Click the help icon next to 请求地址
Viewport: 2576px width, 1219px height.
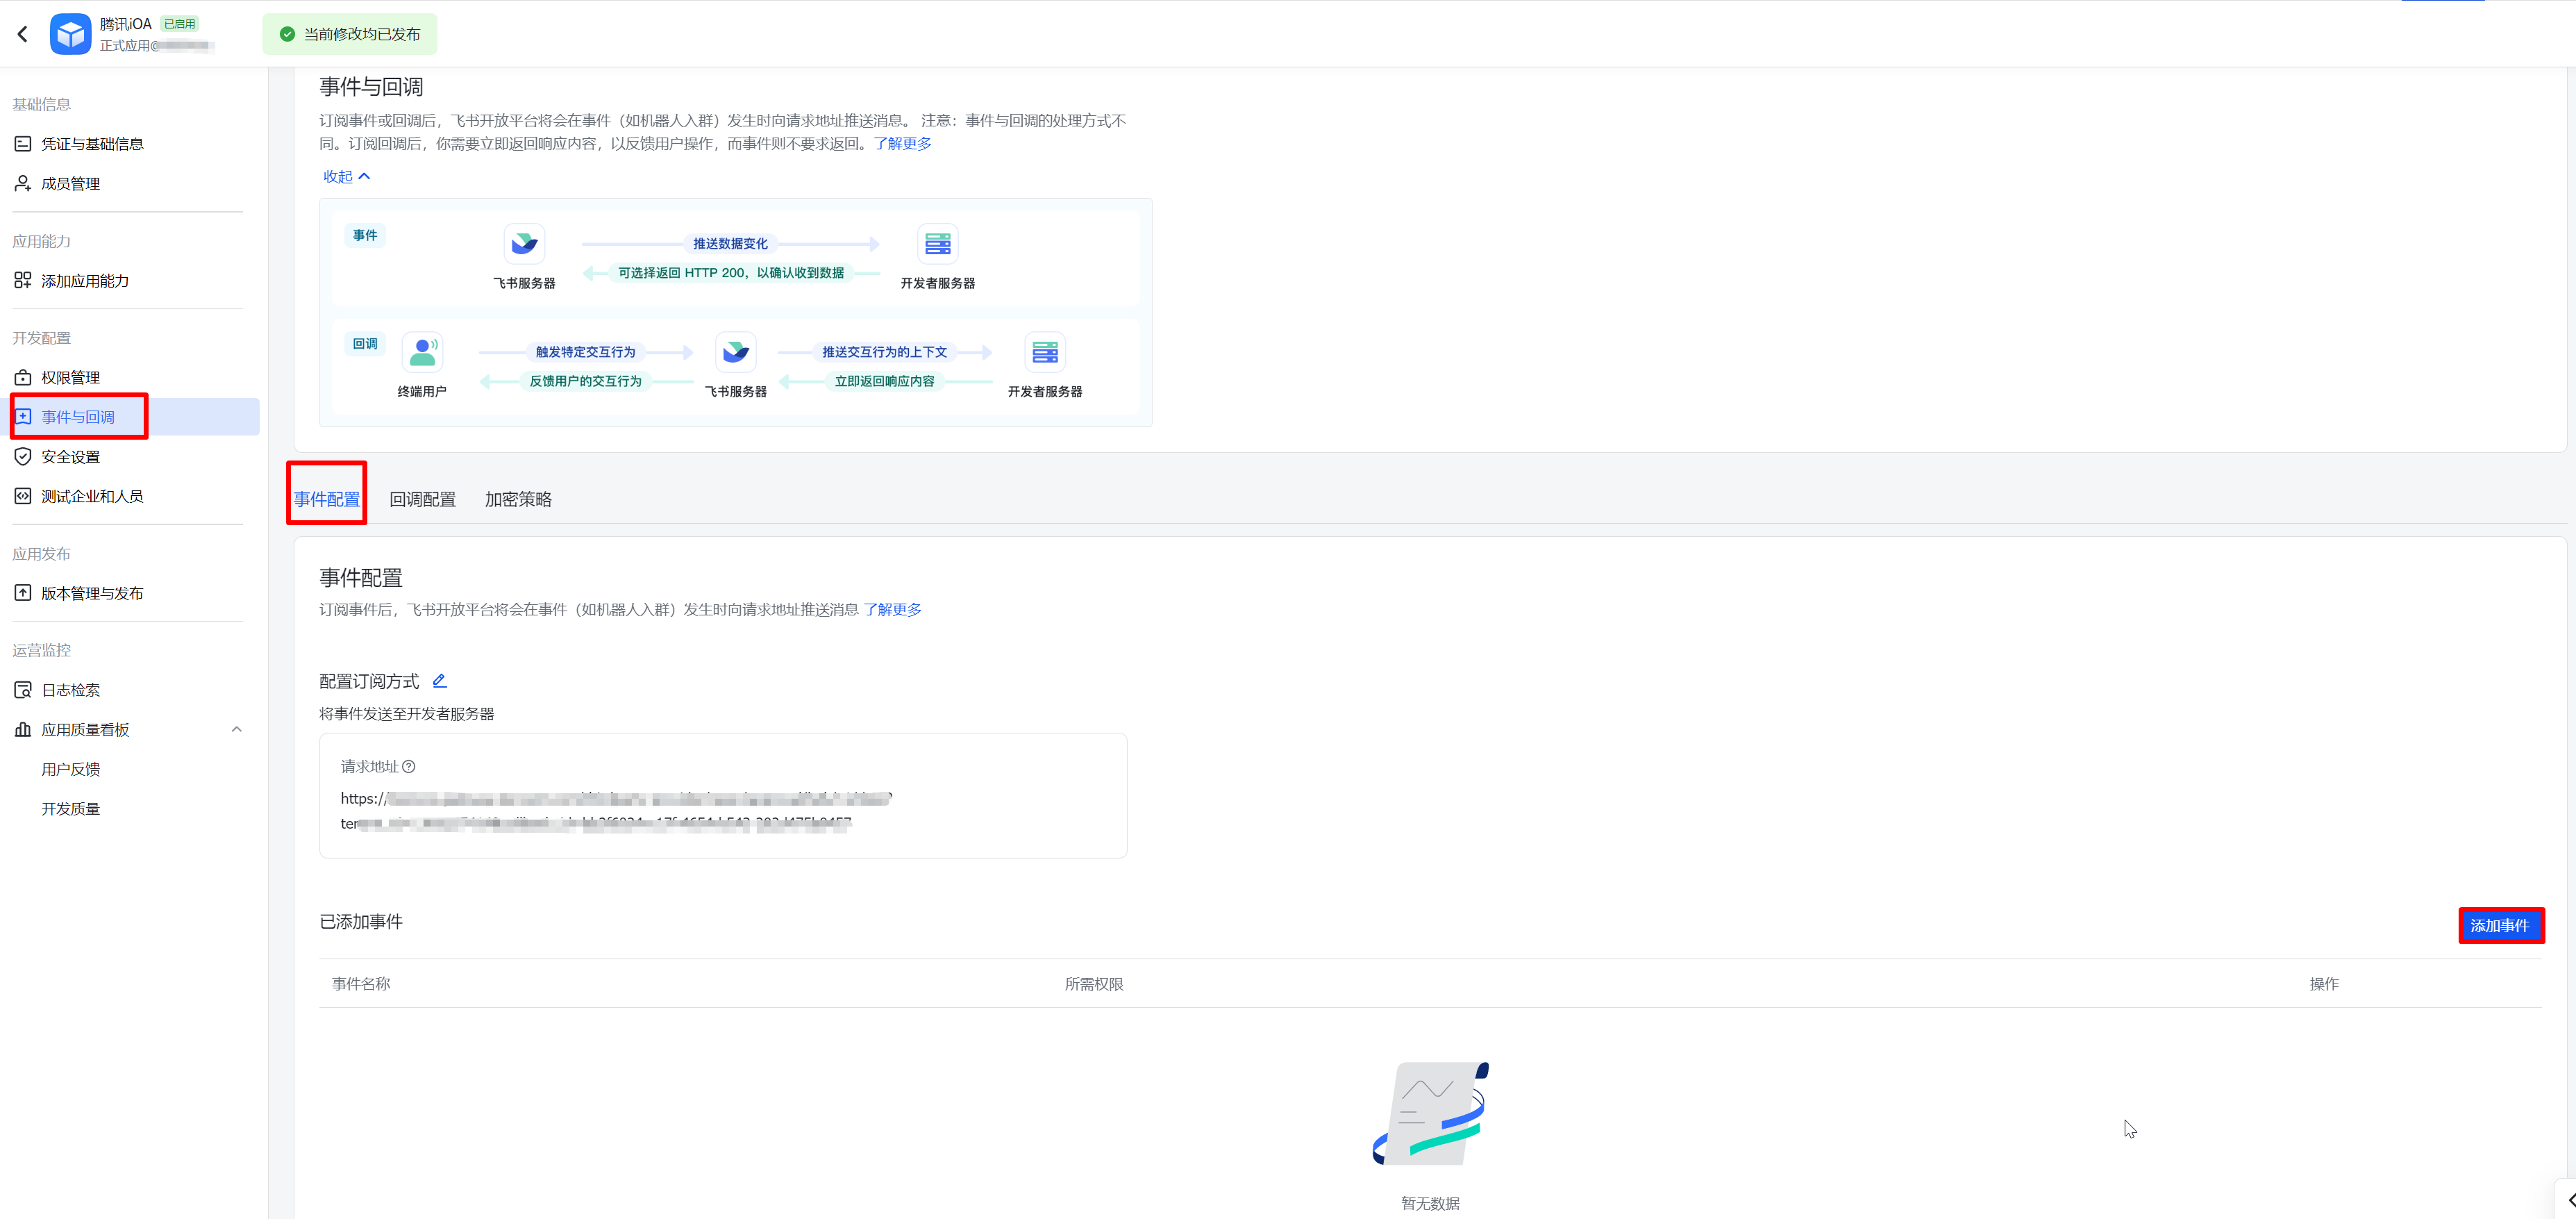409,767
